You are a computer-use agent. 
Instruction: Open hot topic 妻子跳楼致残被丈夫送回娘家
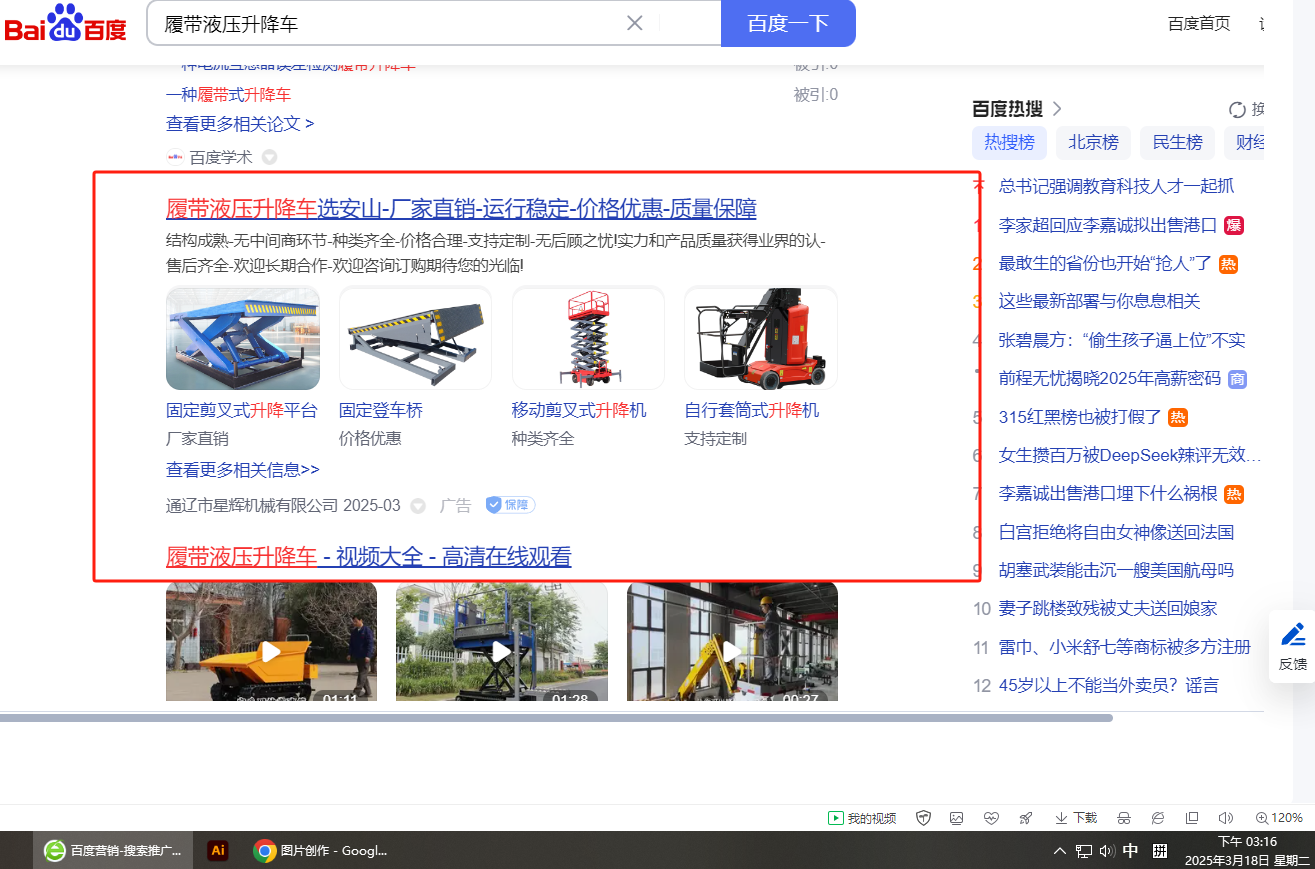pos(1108,609)
